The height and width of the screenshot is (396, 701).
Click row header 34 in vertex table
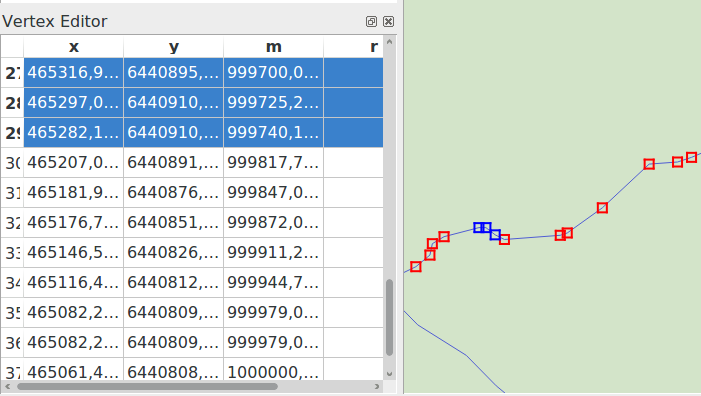[12, 282]
